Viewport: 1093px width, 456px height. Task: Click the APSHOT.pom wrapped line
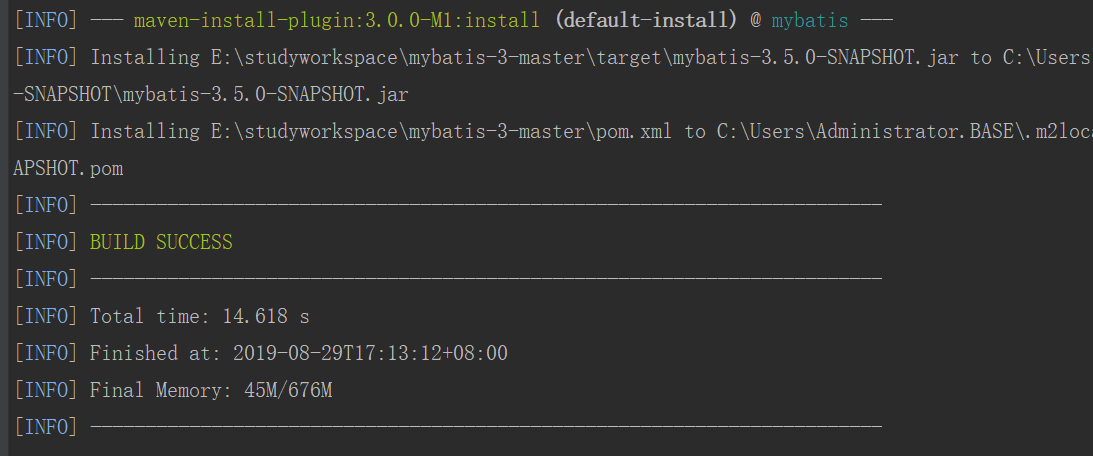click(68, 169)
